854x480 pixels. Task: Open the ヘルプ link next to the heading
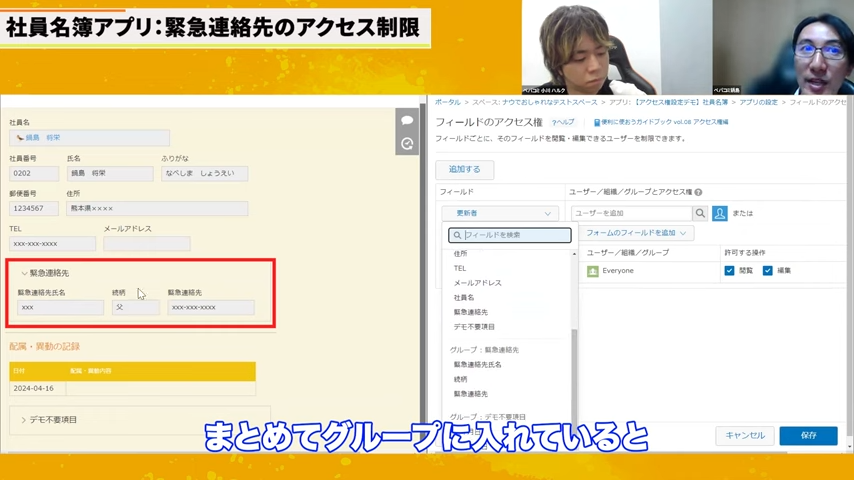563,123
